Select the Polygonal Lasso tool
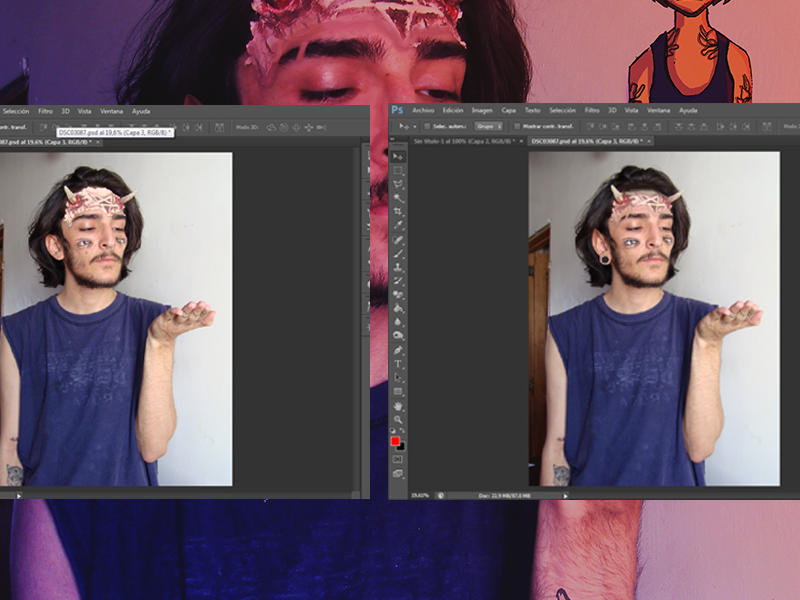Screen dimensions: 800x600 (398, 184)
